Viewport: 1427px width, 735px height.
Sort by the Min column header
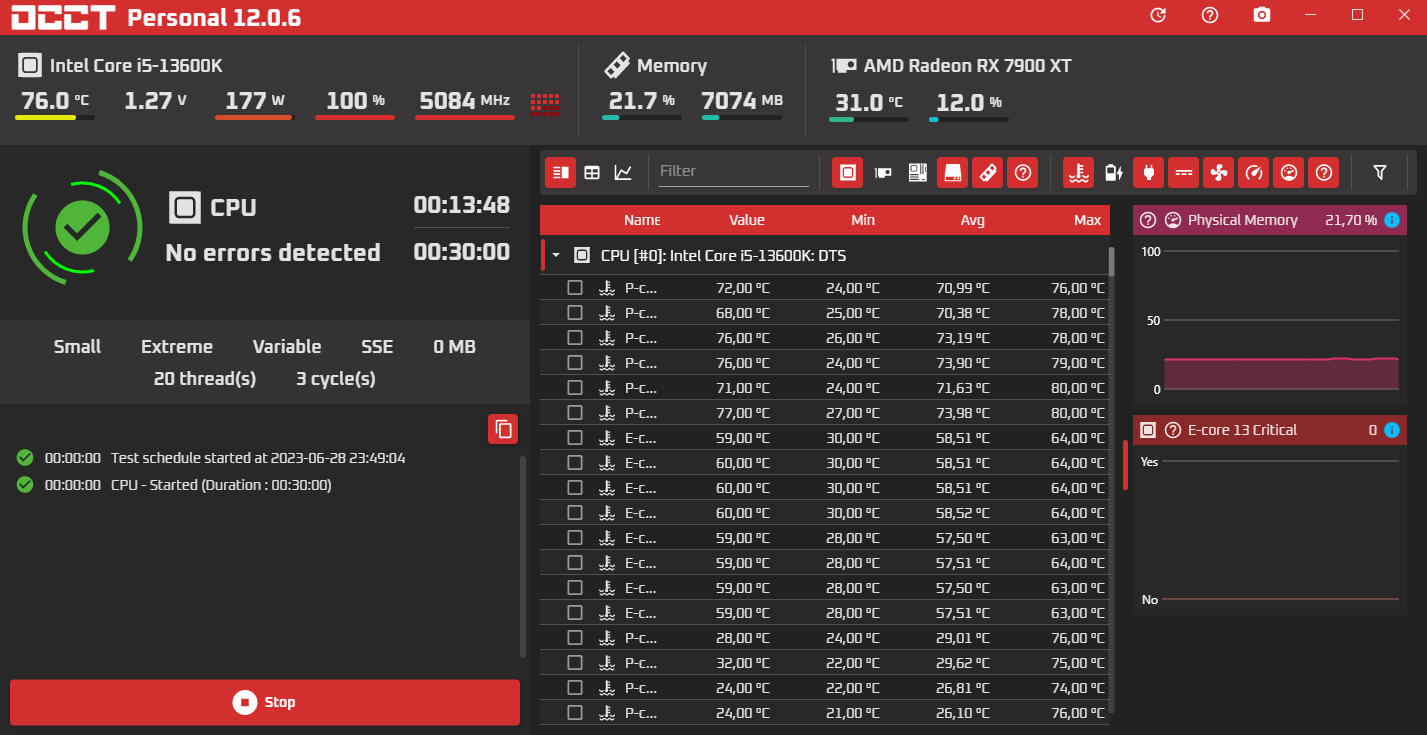point(863,220)
